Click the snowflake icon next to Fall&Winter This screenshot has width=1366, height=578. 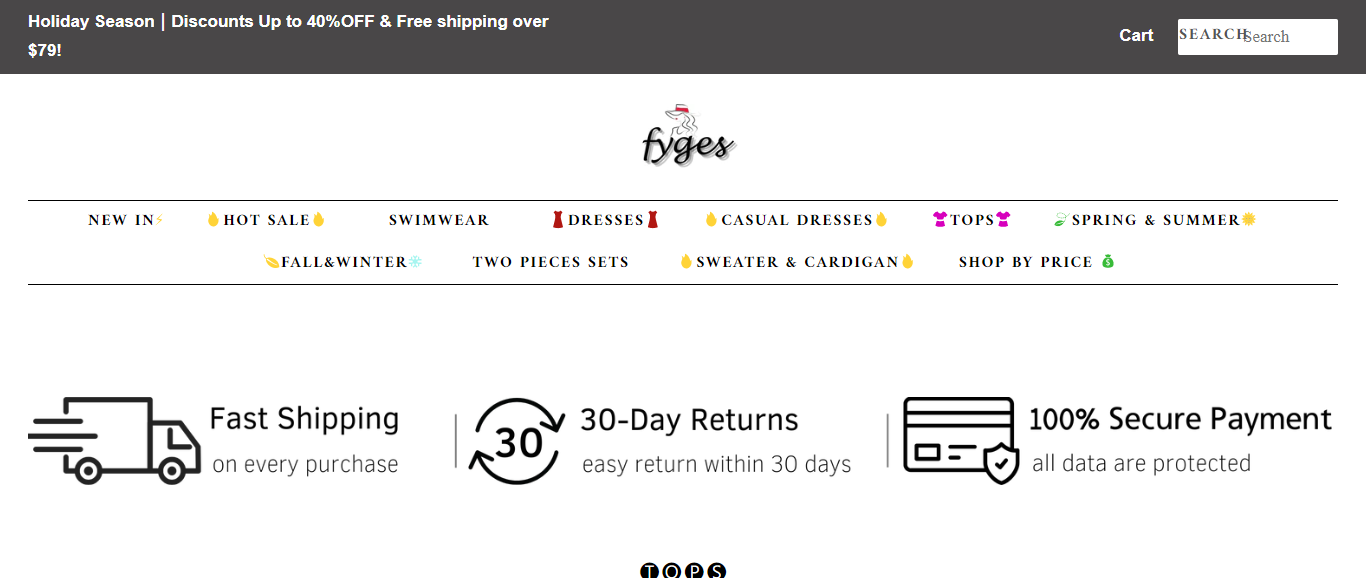tap(415, 262)
